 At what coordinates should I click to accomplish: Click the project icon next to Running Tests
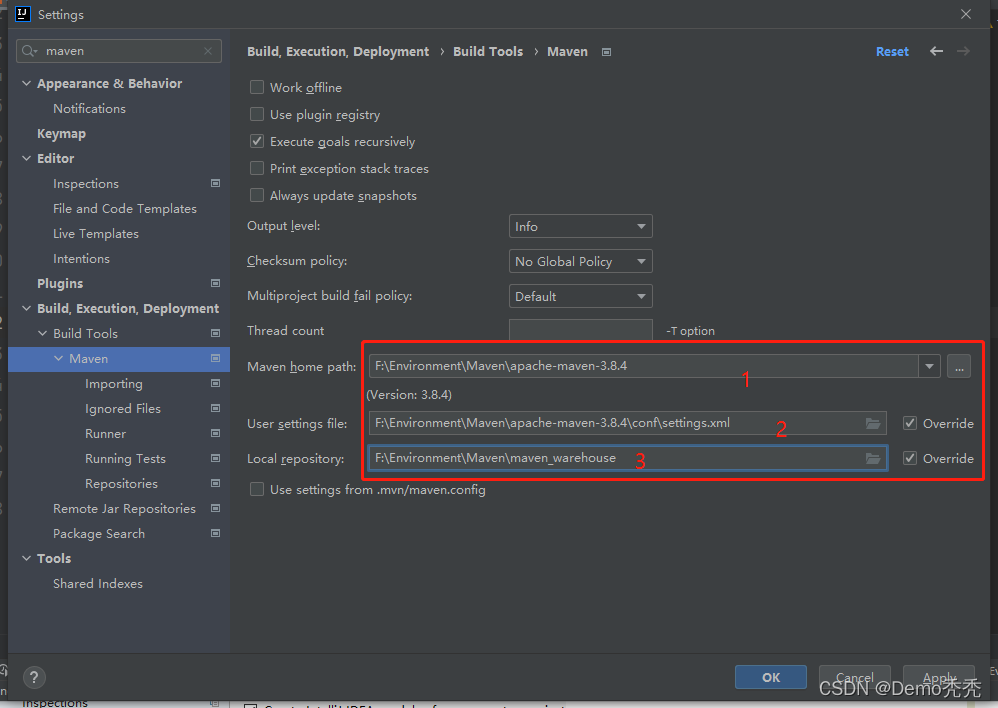216,458
